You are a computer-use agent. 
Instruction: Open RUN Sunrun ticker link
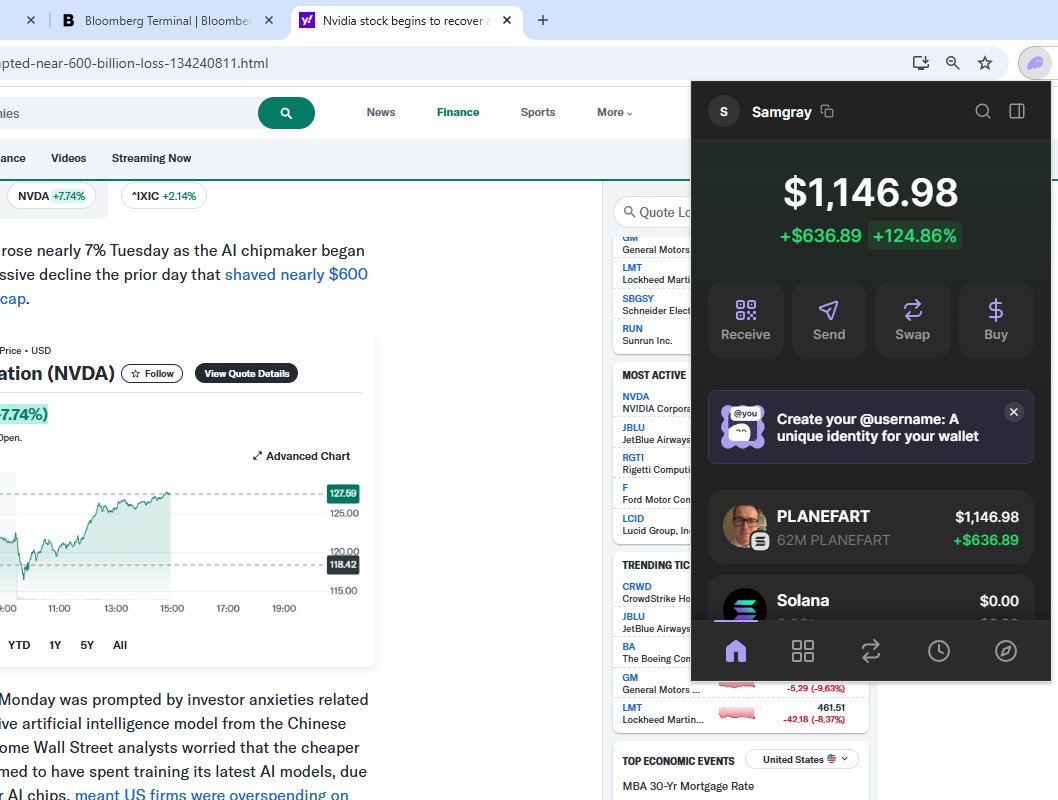[632, 329]
